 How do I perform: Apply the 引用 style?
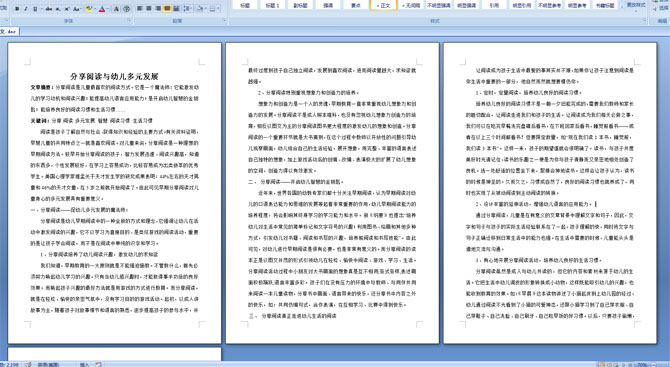[494, 5]
